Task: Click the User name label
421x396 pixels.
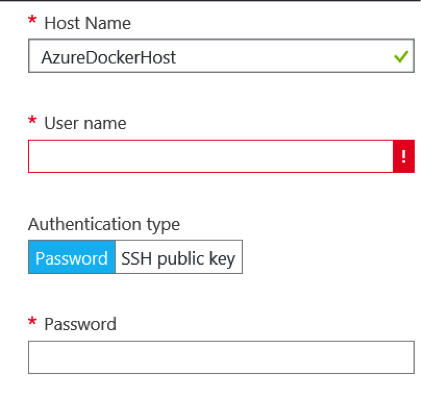Action: click(85, 123)
